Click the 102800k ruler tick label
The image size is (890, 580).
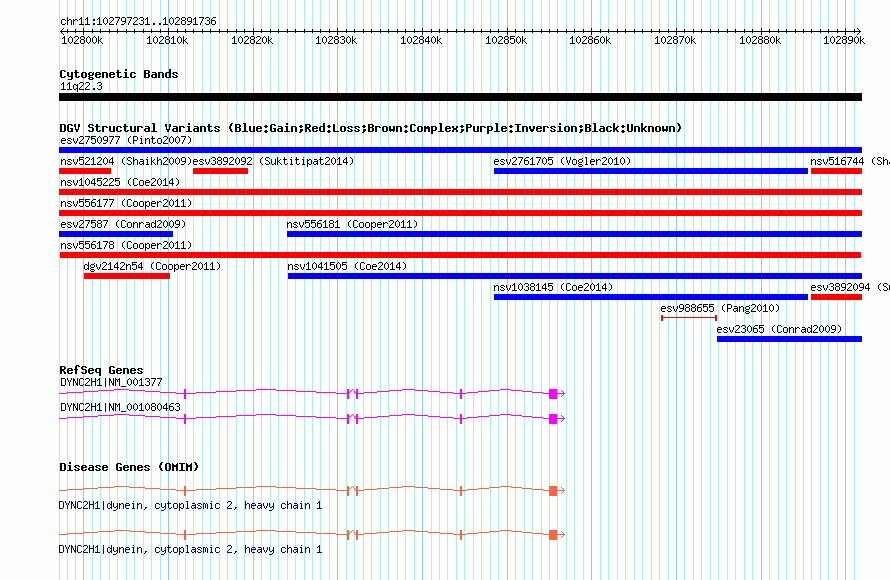(82, 40)
